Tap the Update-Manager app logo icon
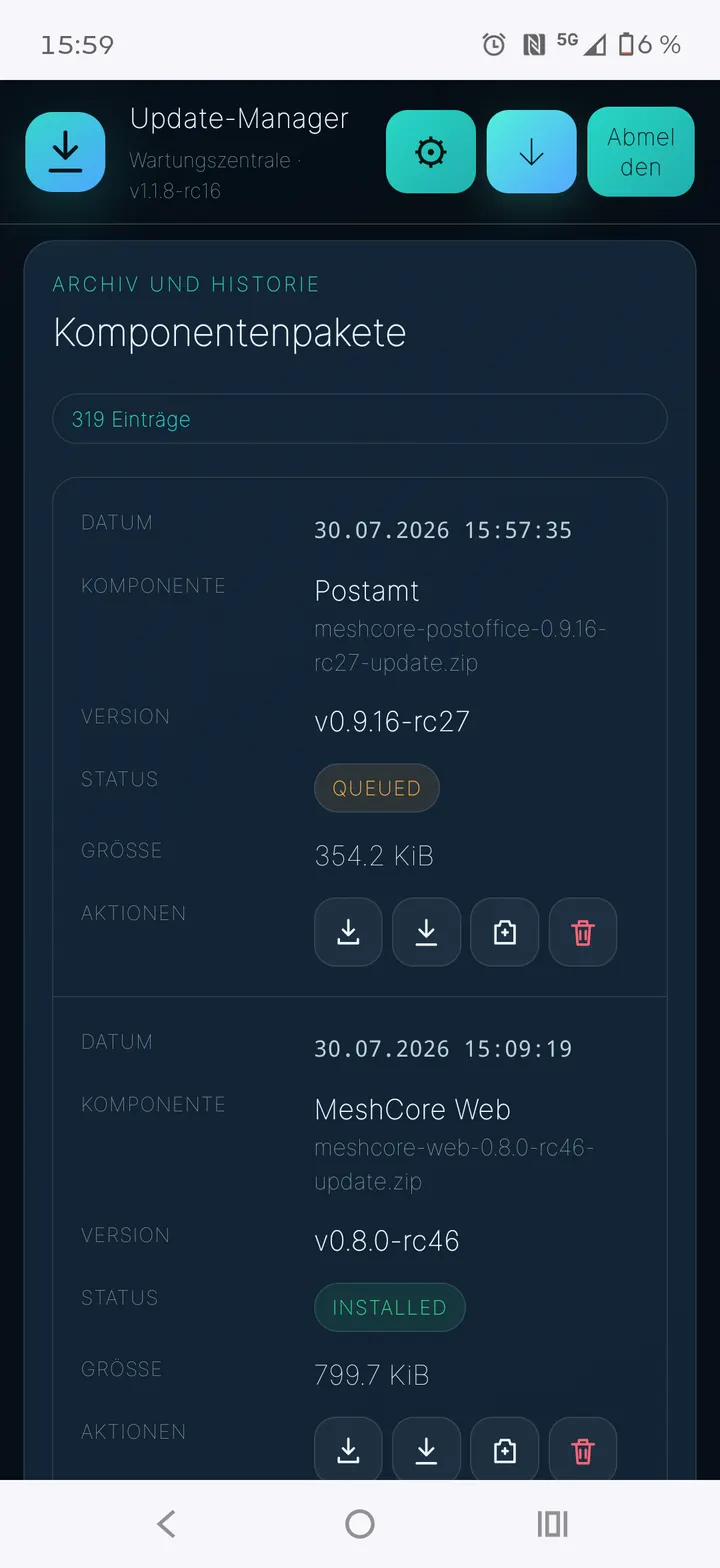Viewport: 720px width, 1568px height. 65,152
